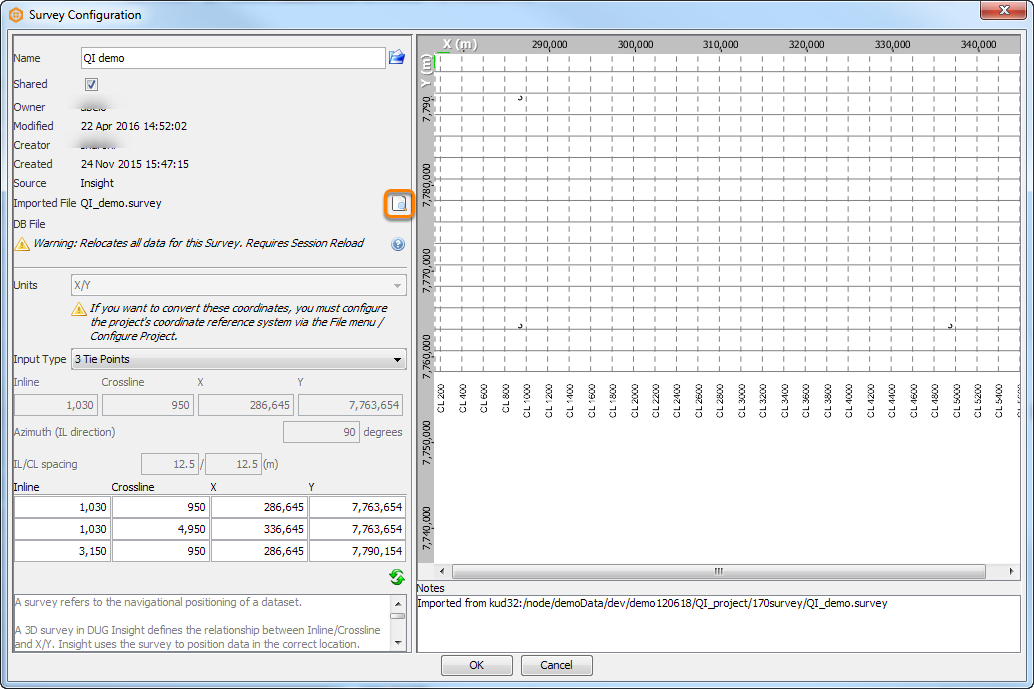The image size is (1034, 689).
Task: Open the blue help icon beside the warning
Action: [398, 245]
